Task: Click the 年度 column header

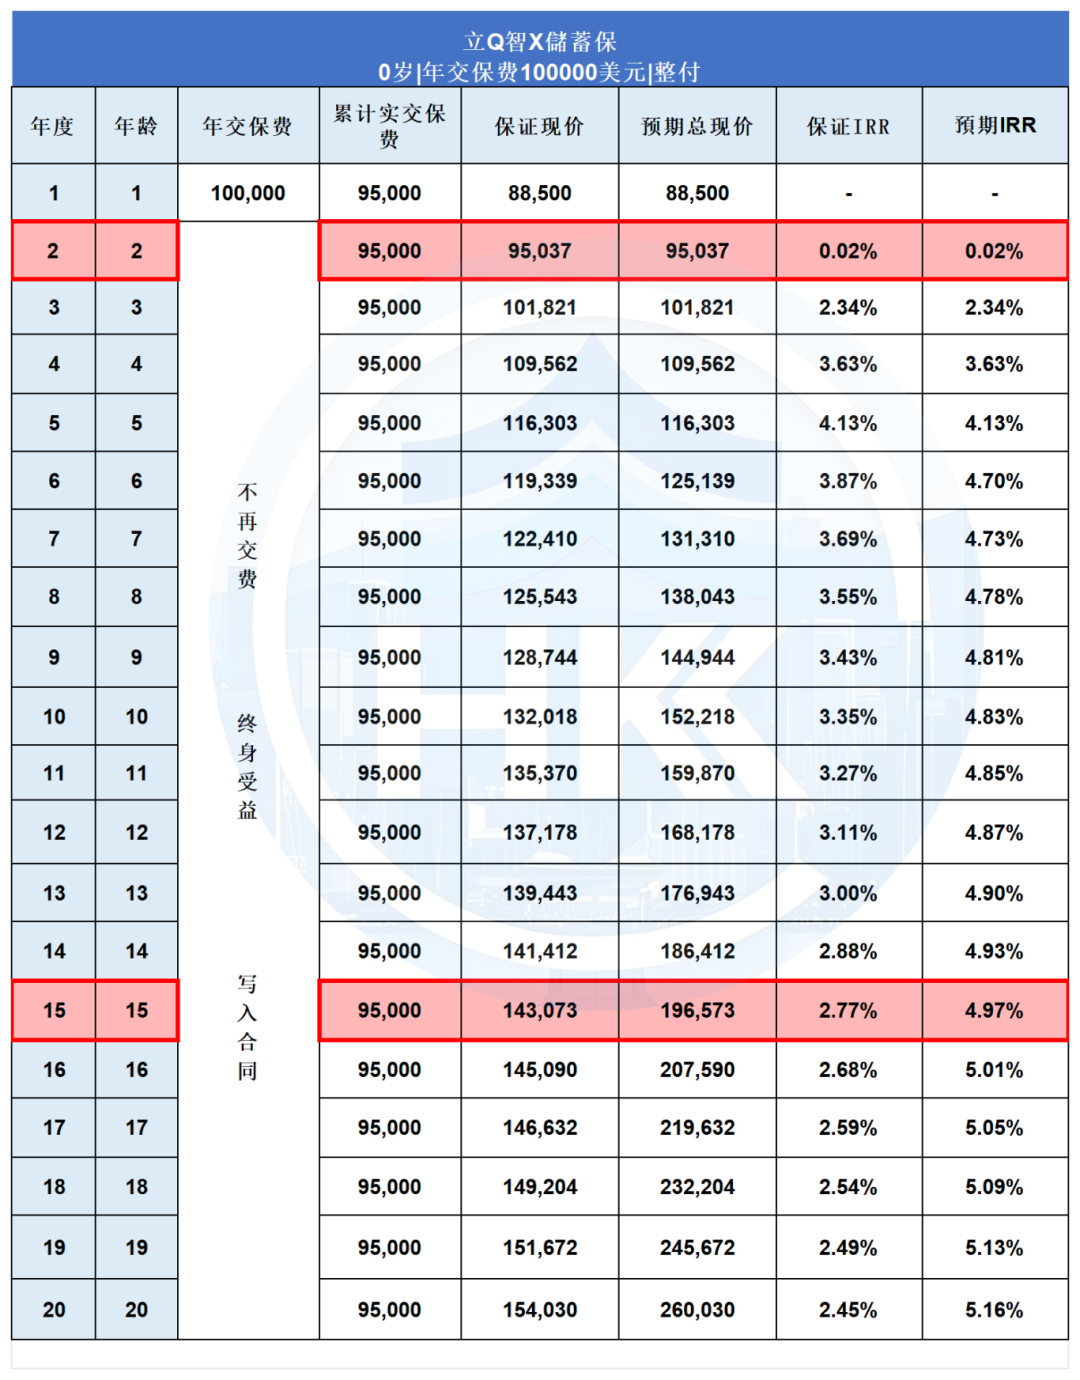Action: (53, 126)
